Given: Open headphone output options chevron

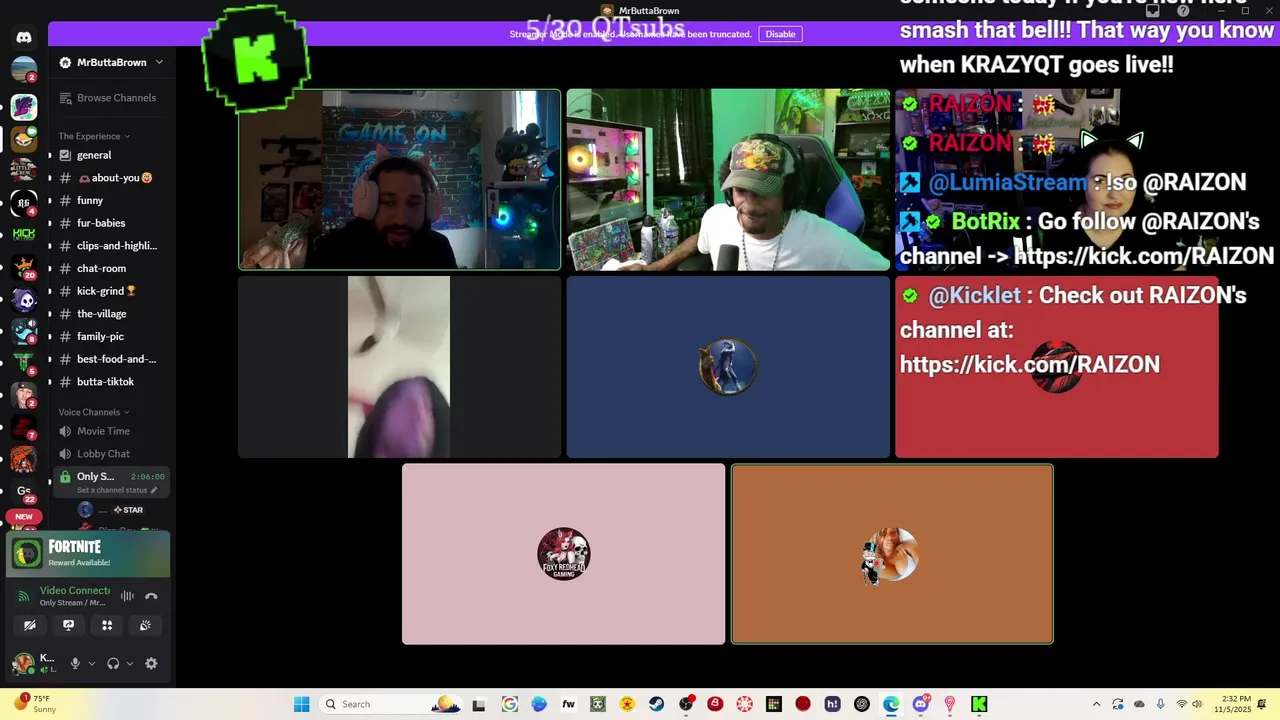Looking at the screenshot, I should click(129, 663).
